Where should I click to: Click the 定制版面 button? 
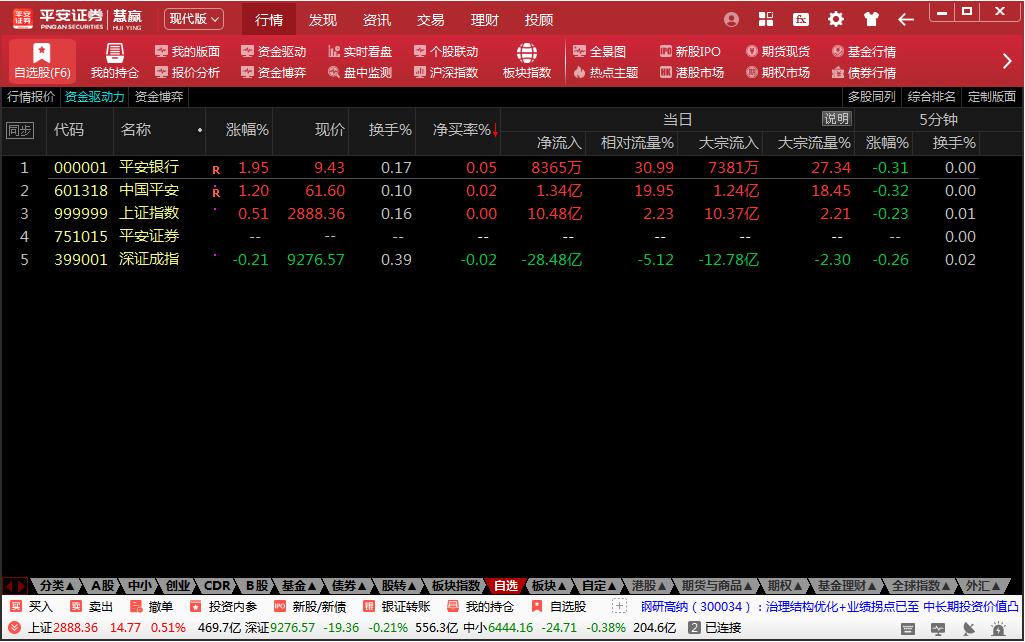click(992, 97)
